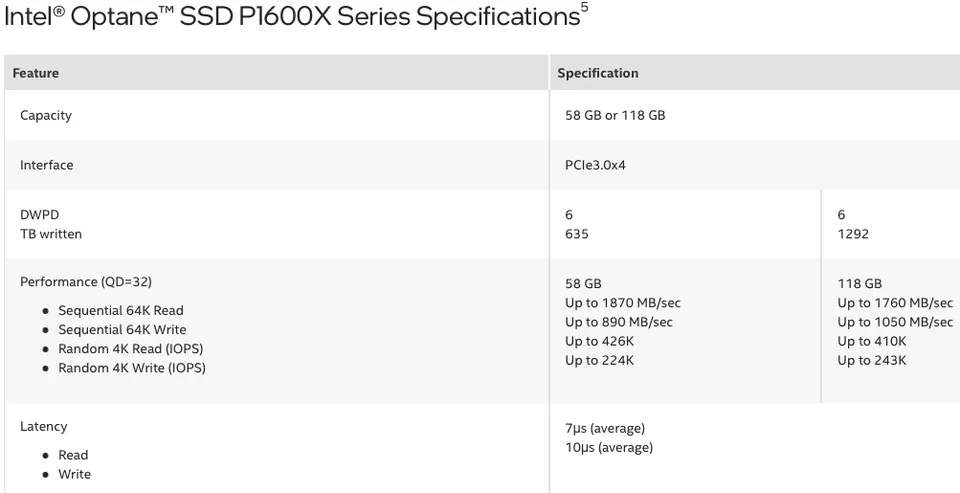Click the 635 TB written value
960x493 pixels.
pyautogui.click(x=577, y=234)
